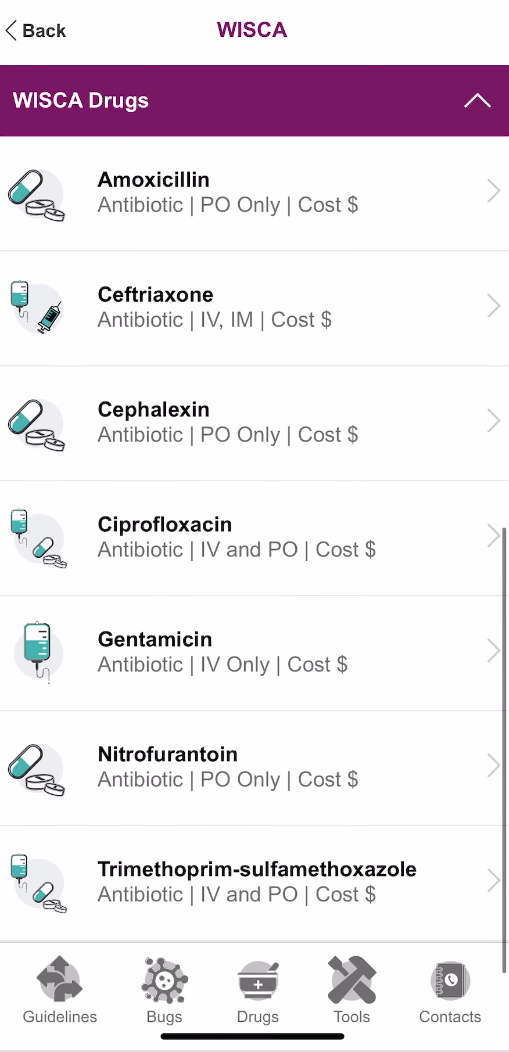
Task: Tap the Trimethoprim-sulfamethoxazole IV and pill icon
Action: 38,883
